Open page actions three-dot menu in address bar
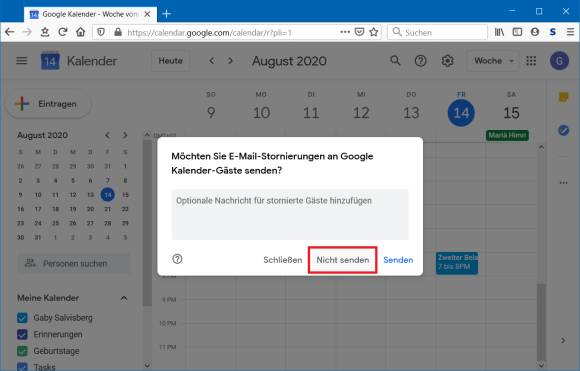The height and width of the screenshot is (371, 580). click(345, 32)
